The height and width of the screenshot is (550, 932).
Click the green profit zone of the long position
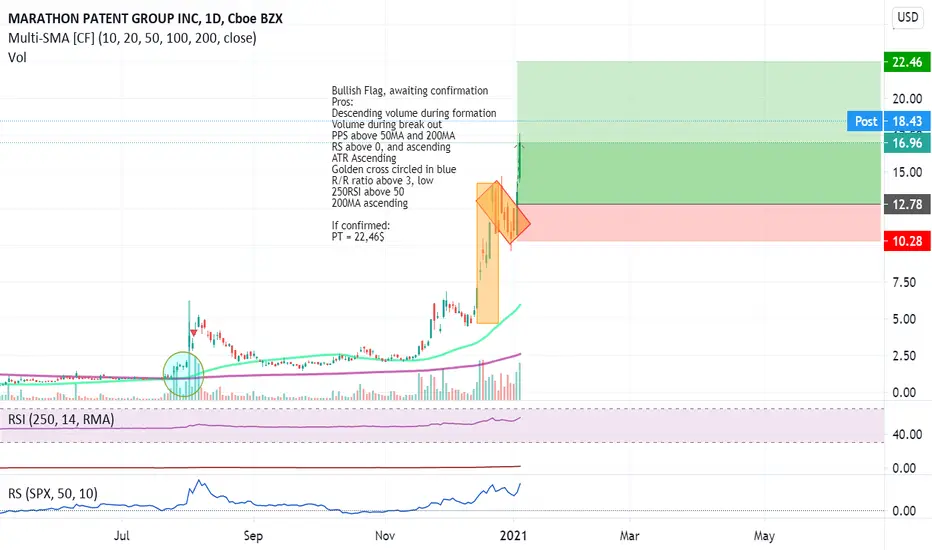698,133
